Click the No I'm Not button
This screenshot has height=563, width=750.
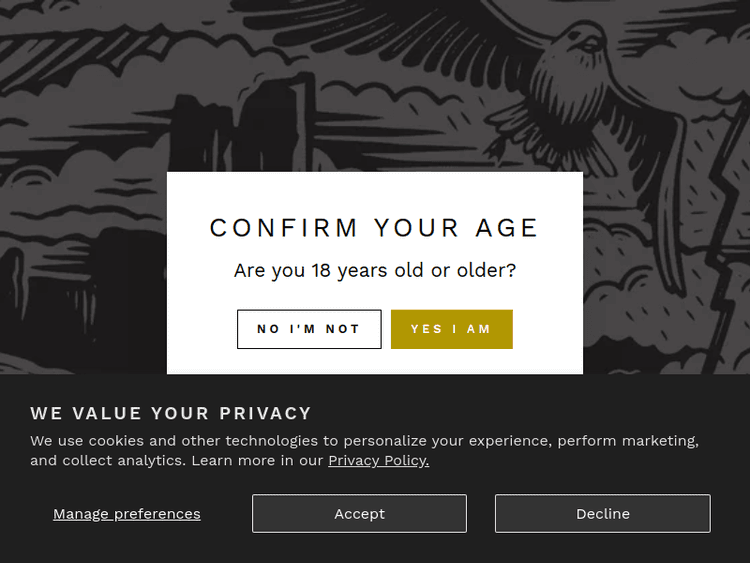pos(309,329)
